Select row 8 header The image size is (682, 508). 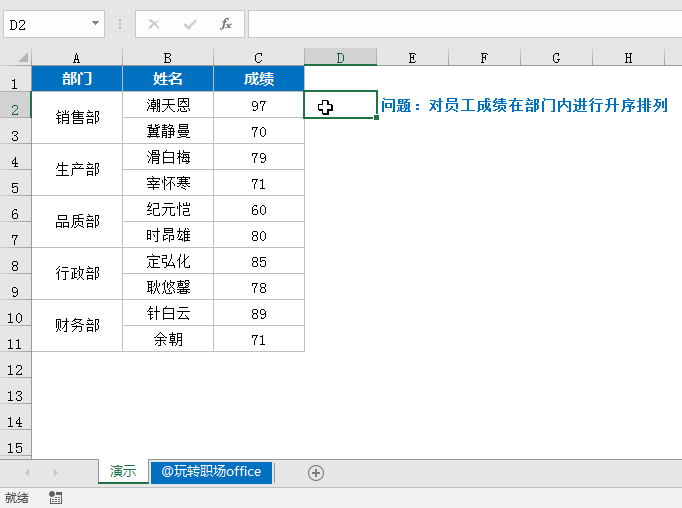point(15,261)
